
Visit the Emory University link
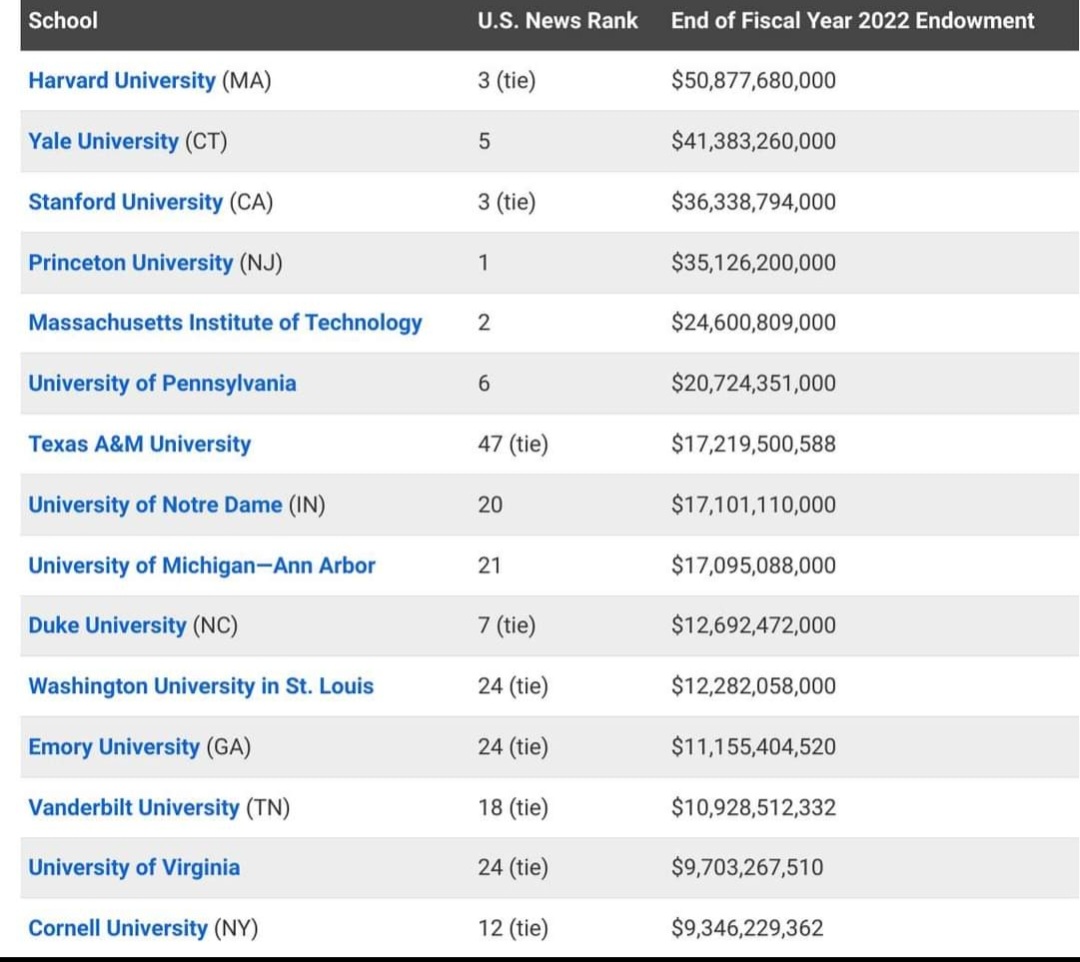coord(114,746)
